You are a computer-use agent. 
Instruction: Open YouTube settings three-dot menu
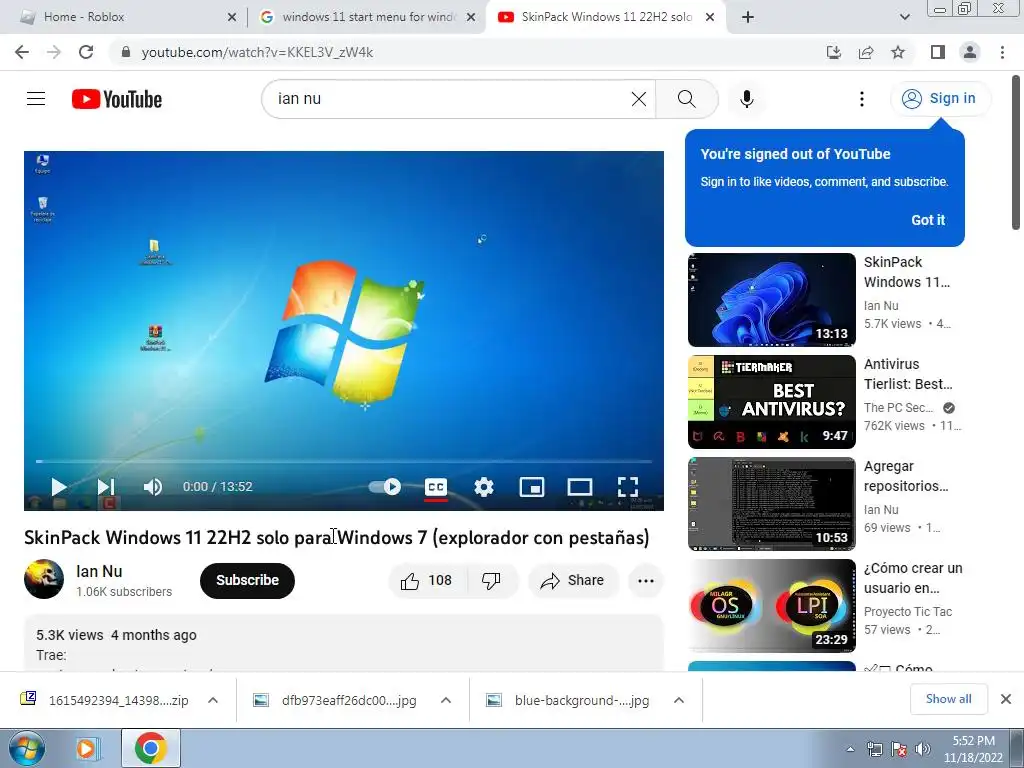coord(861,99)
